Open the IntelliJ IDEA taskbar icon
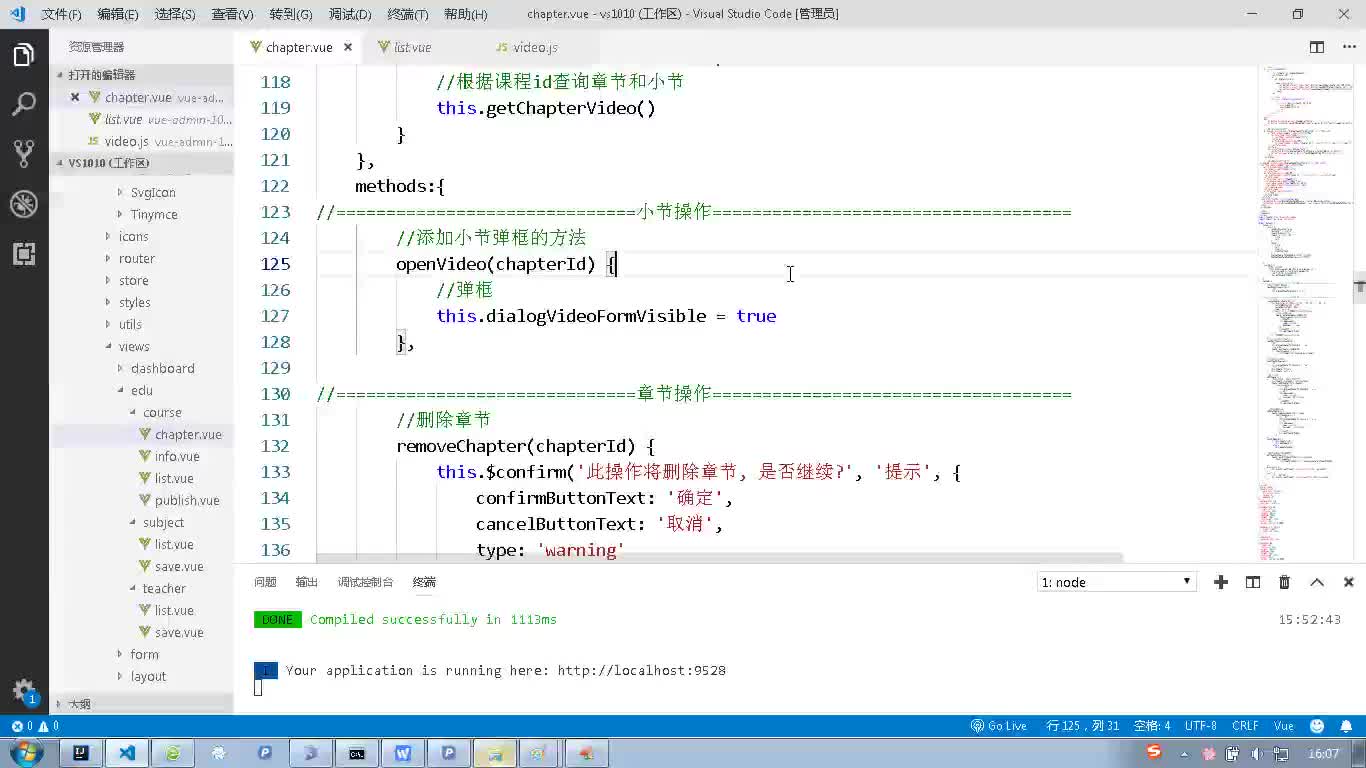This screenshot has width=1366, height=768. pyautogui.click(x=81, y=753)
